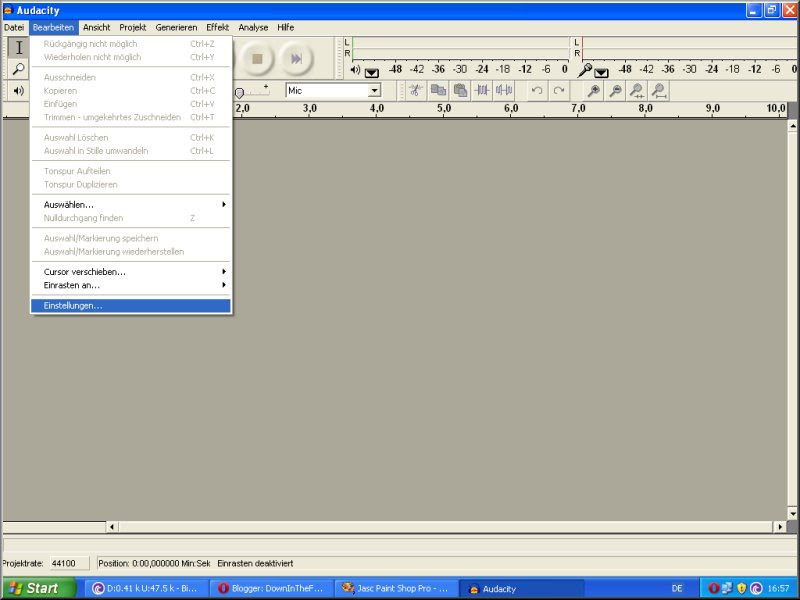
Task: Click the Silence selection icon
Action: tap(504, 91)
